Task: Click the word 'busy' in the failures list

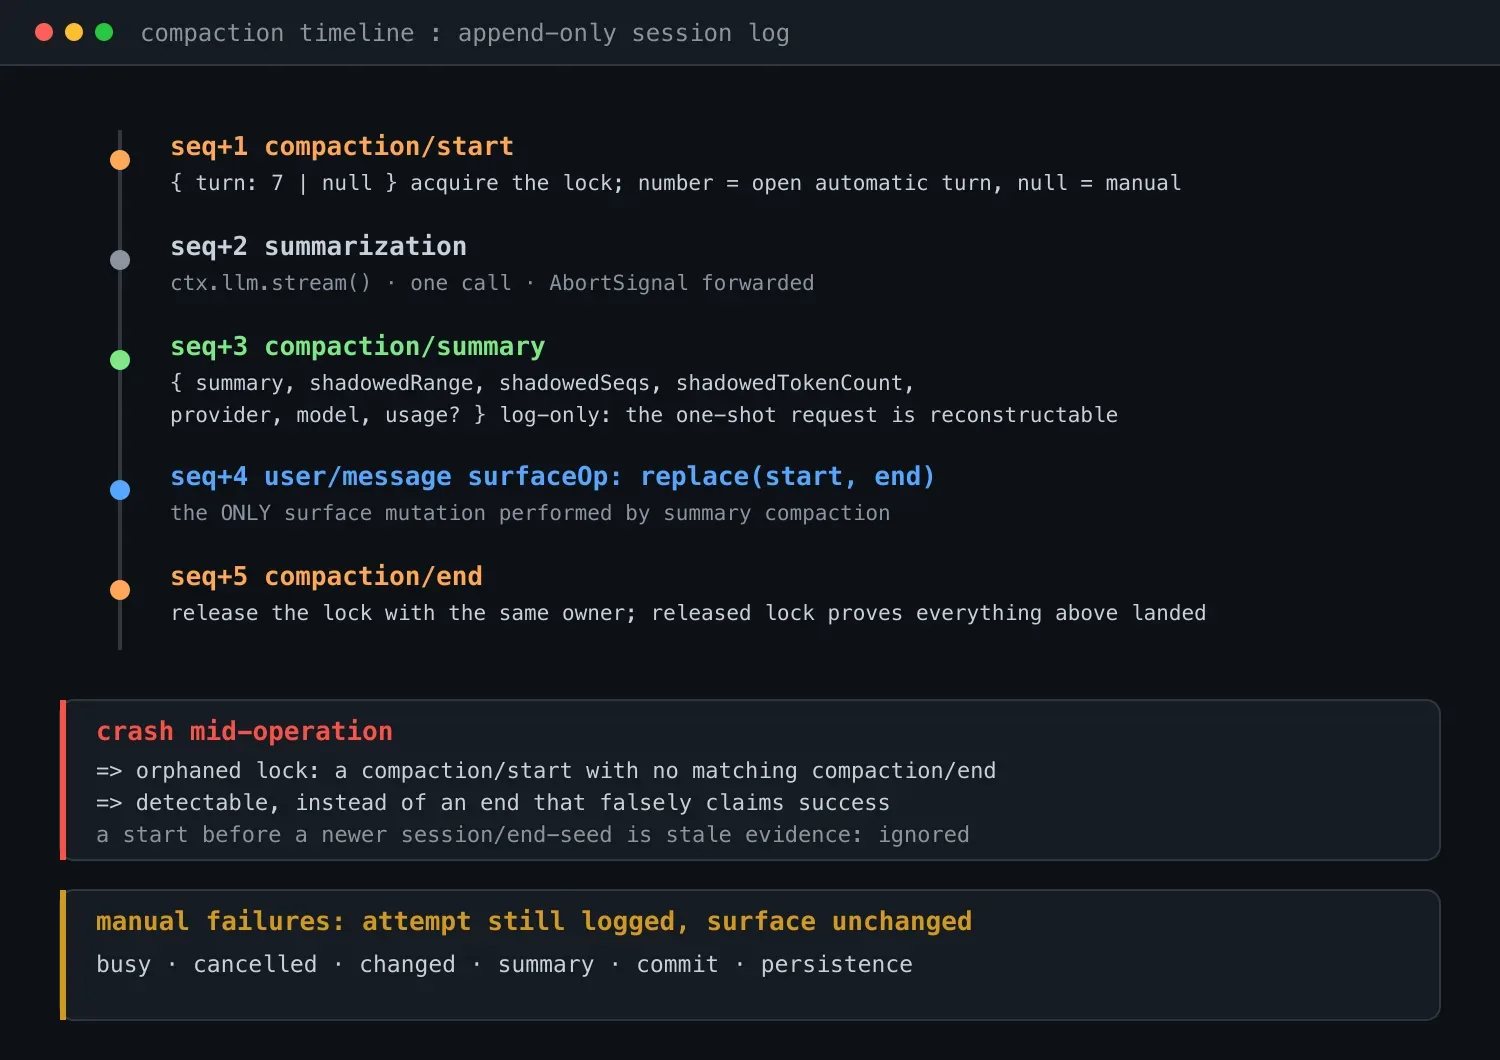Action: (x=124, y=964)
